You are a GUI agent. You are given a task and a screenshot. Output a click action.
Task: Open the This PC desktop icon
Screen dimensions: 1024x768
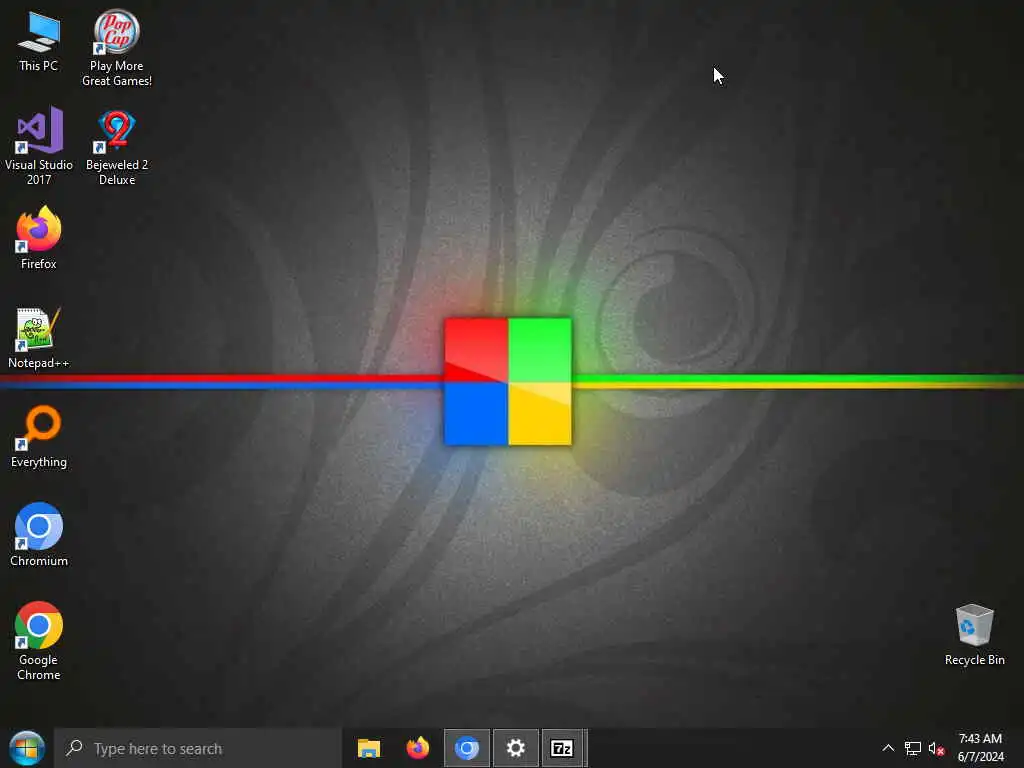(x=39, y=42)
